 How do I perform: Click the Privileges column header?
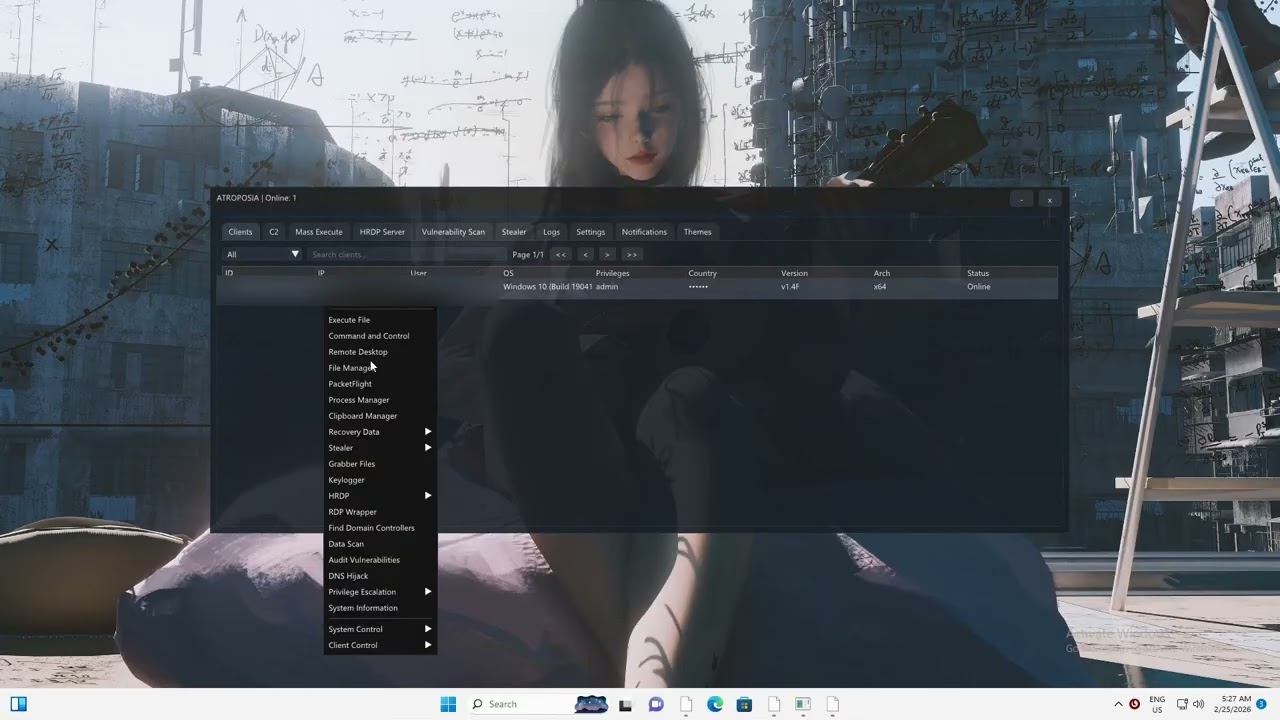point(613,273)
